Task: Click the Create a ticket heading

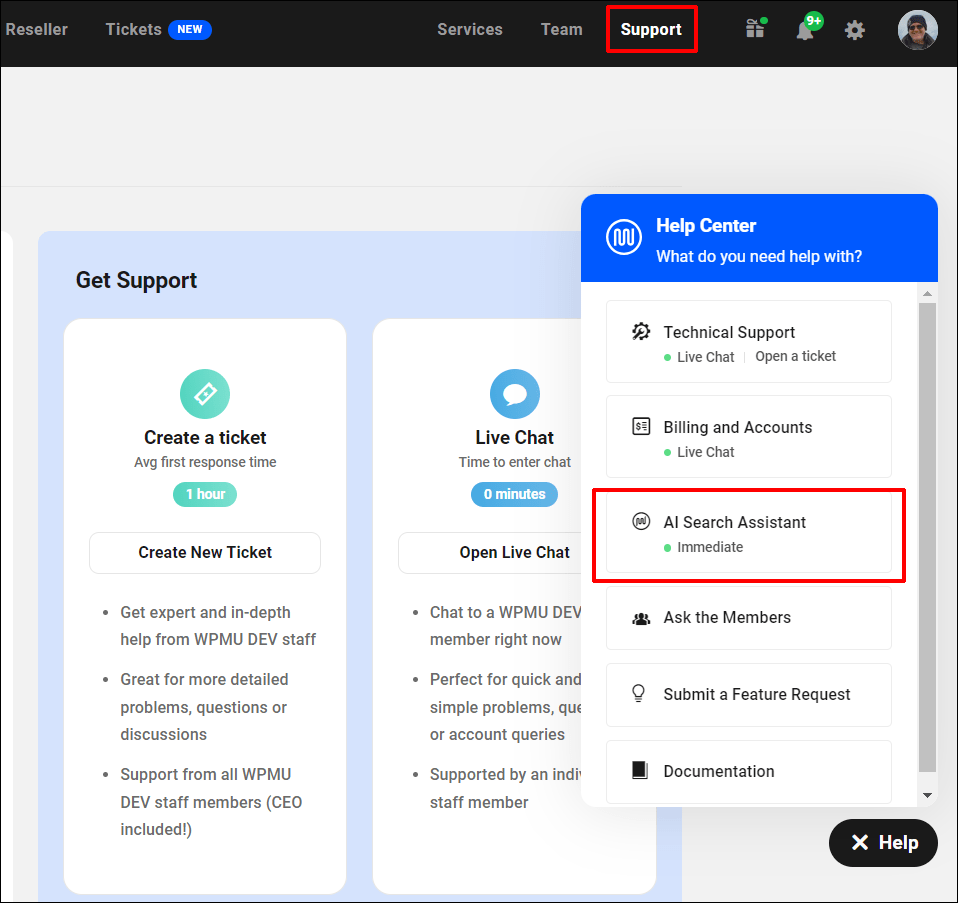Action: (205, 437)
